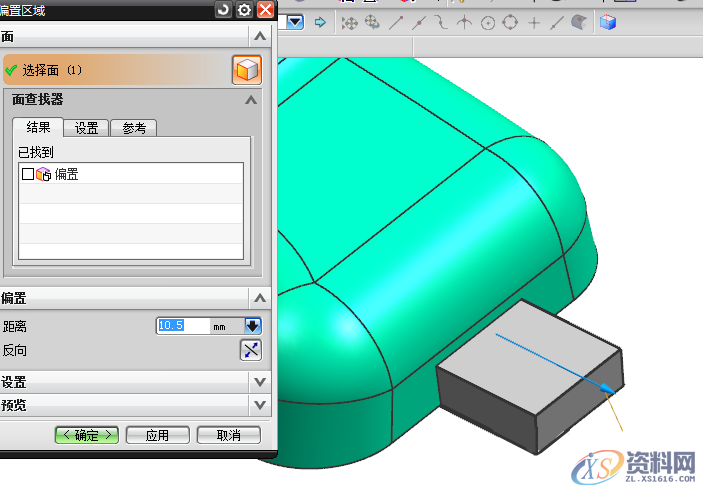This screenshot has width=703, height=492.
Task: Check the 偏置 checkbox in results list
Action: pyautogui.click(x=27, y=174)
